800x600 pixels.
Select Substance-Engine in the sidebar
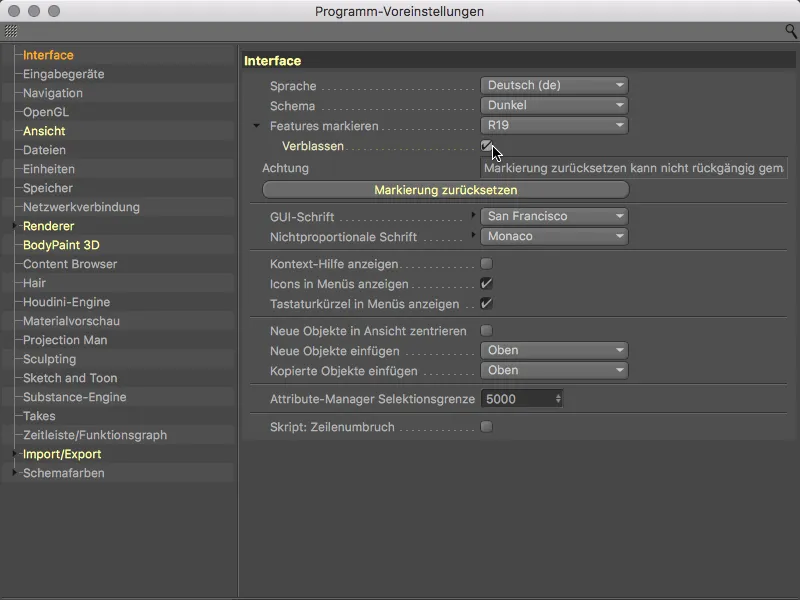74,397
